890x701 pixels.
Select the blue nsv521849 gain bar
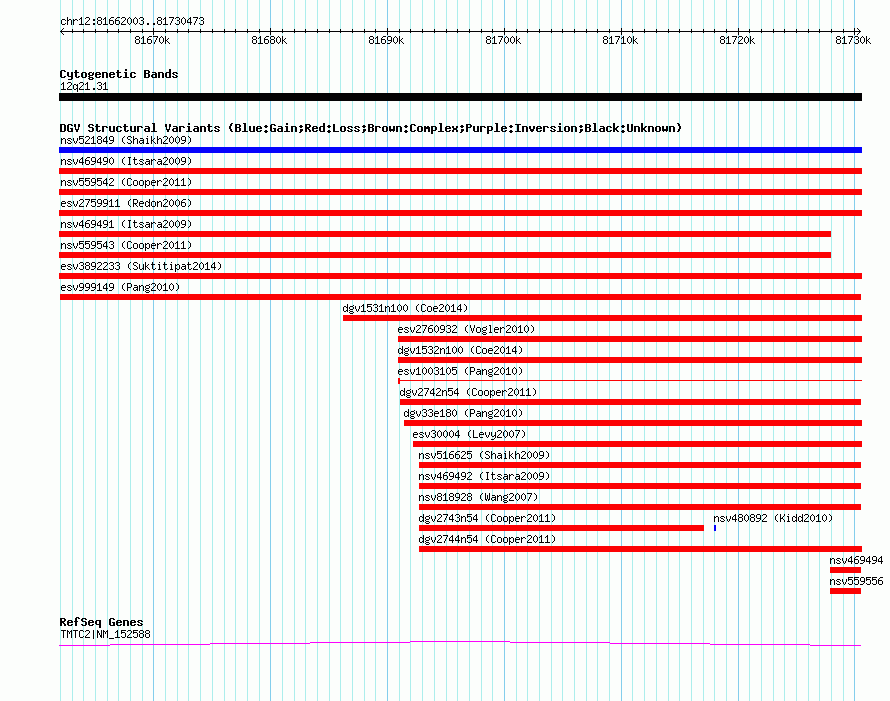460,150
